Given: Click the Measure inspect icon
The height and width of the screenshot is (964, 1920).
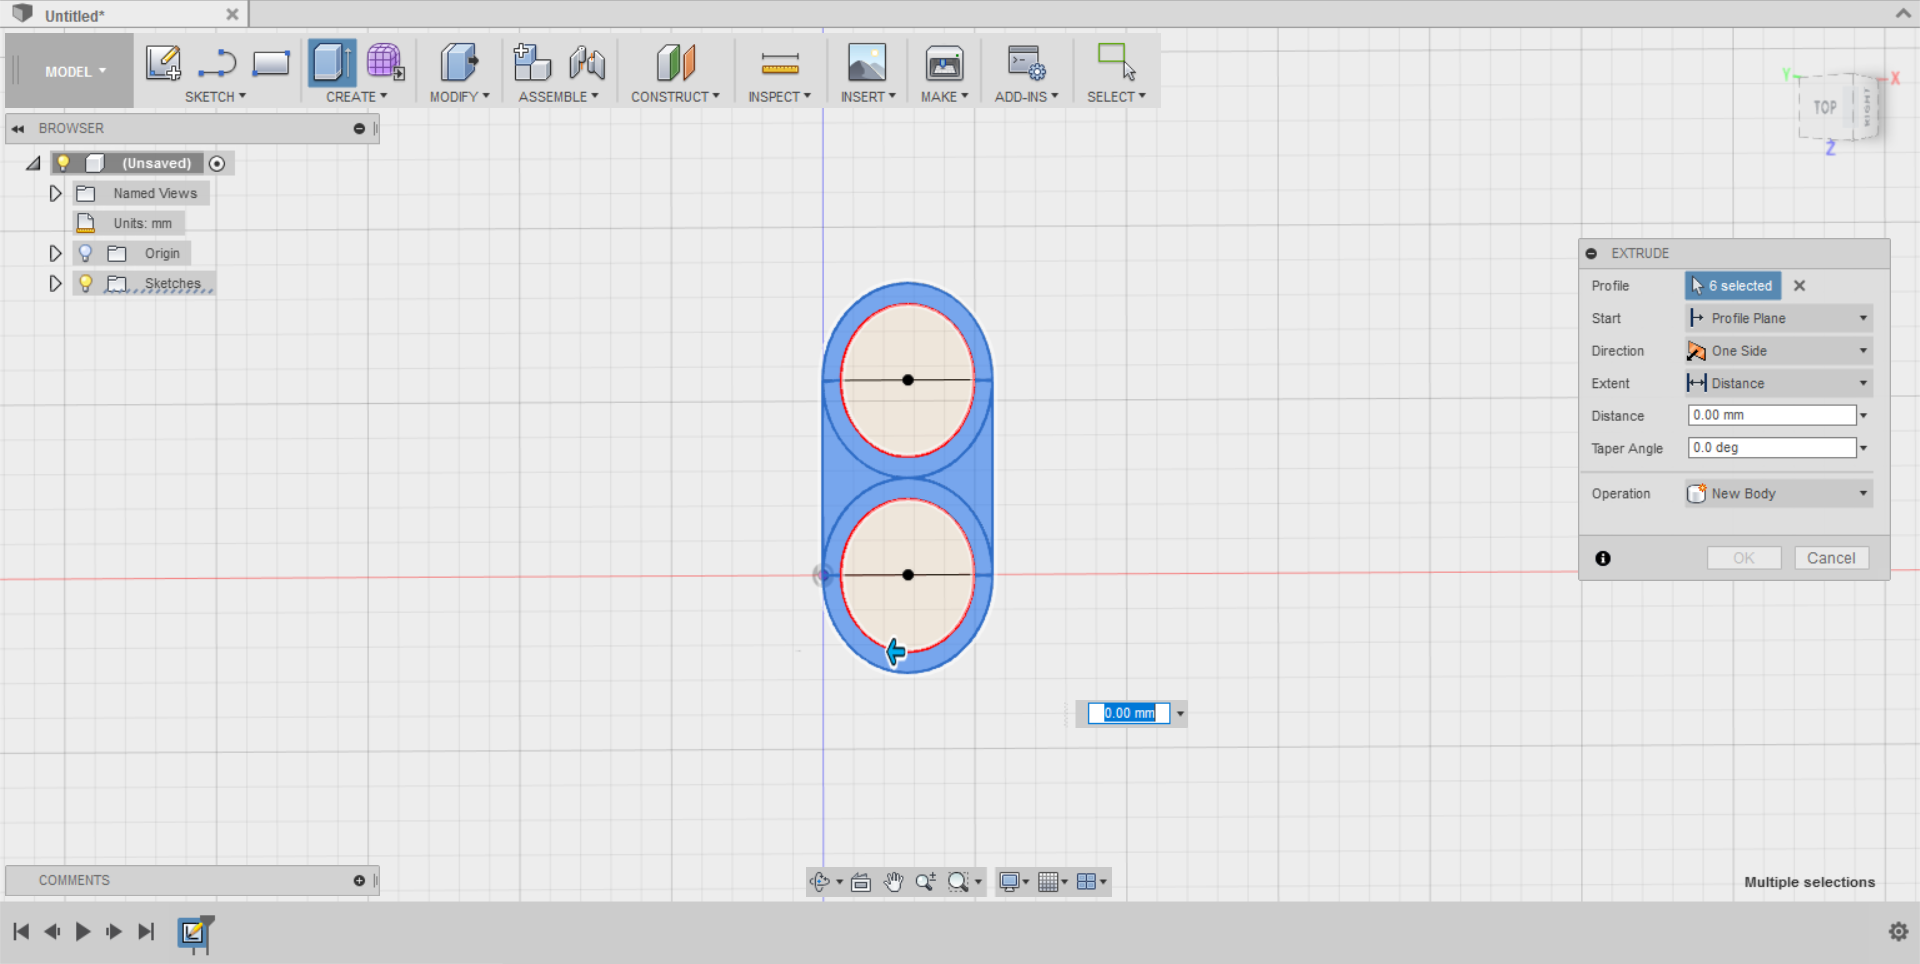Looking at the screenshot, I should click(x=780, y=63).
